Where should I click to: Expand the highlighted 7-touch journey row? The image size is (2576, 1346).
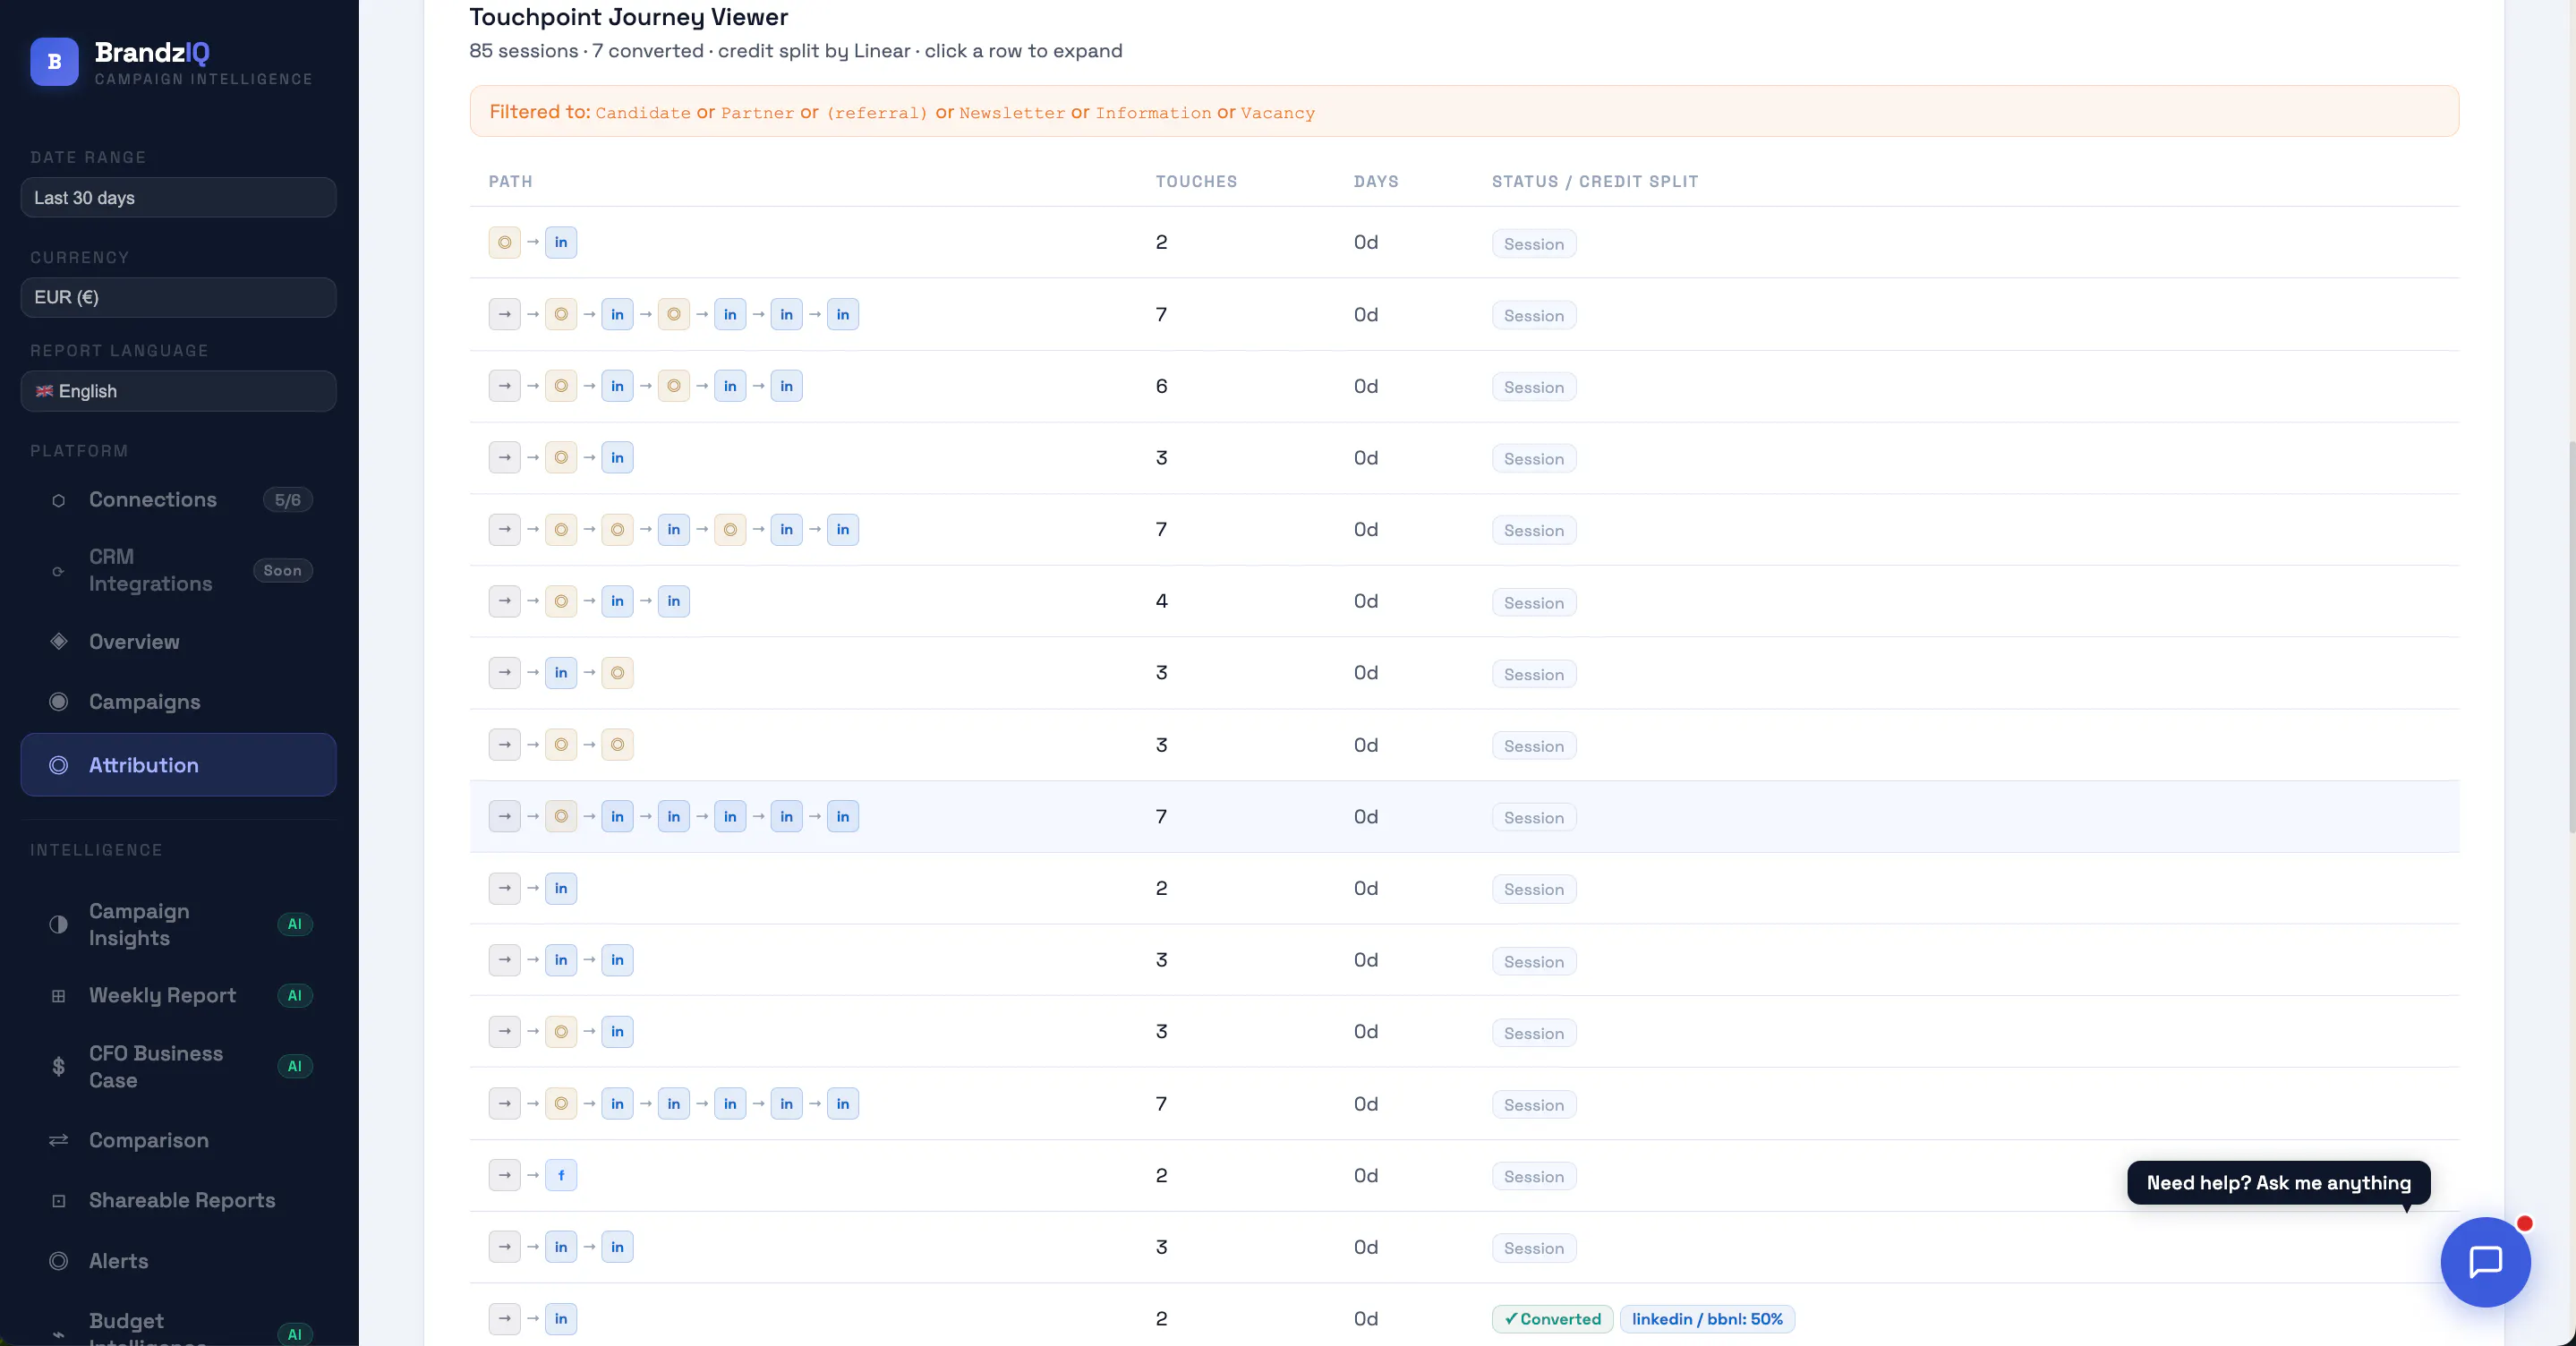(1464, 816)
